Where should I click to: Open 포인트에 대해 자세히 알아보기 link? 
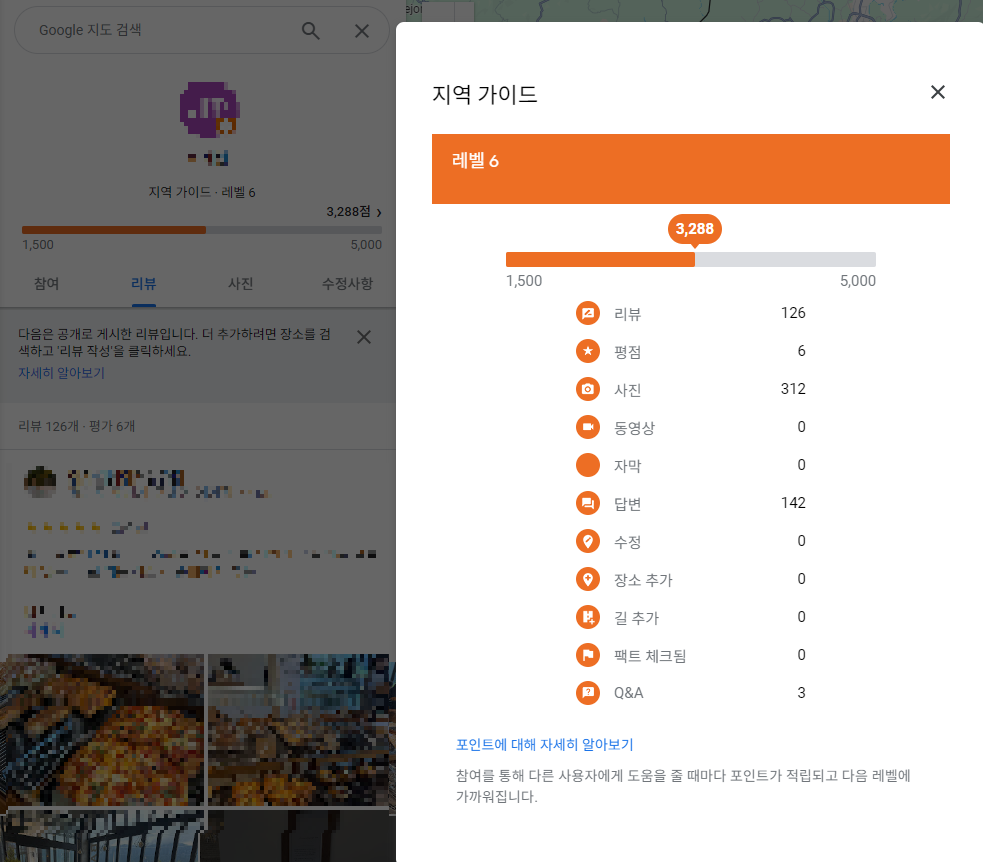tap(544, 745)
